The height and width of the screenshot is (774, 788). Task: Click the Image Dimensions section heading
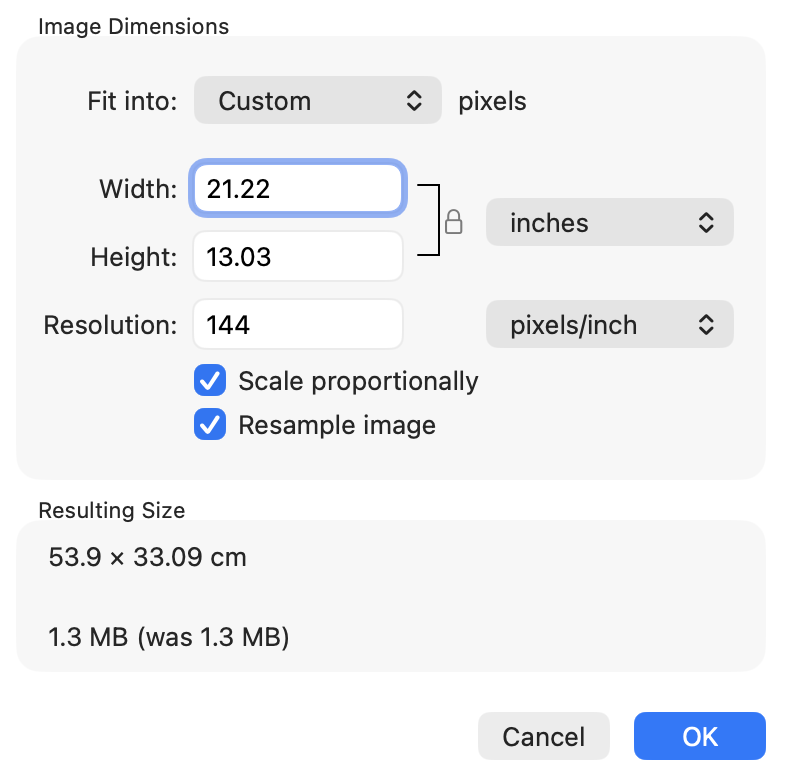(134, 26)
